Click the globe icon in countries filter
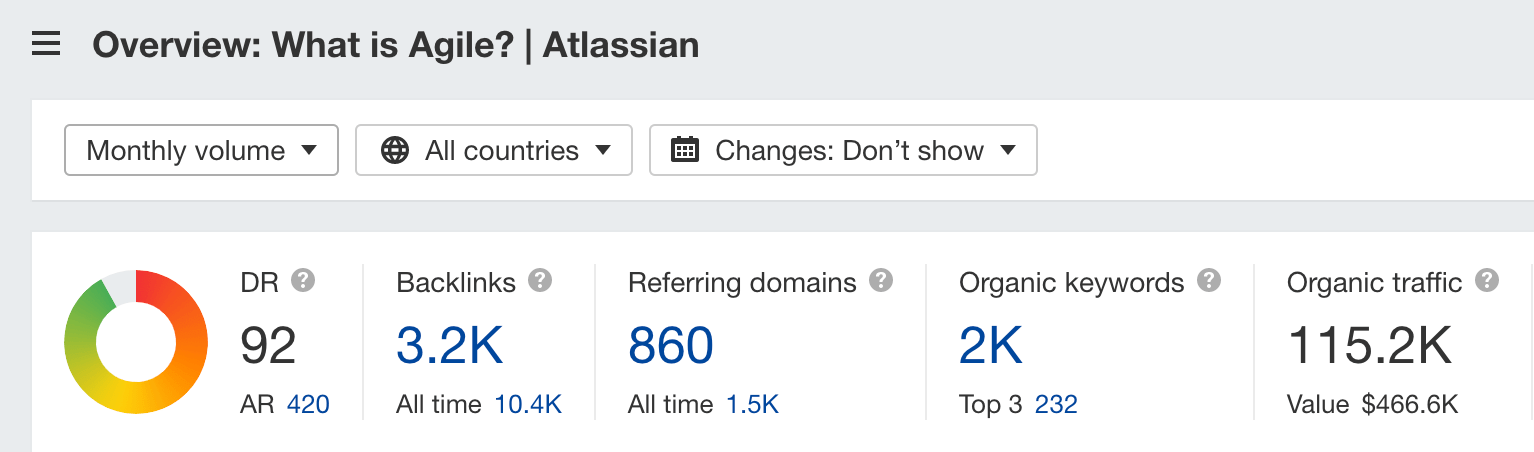This screenshot has height=452, width=1534. coord(395,151)
